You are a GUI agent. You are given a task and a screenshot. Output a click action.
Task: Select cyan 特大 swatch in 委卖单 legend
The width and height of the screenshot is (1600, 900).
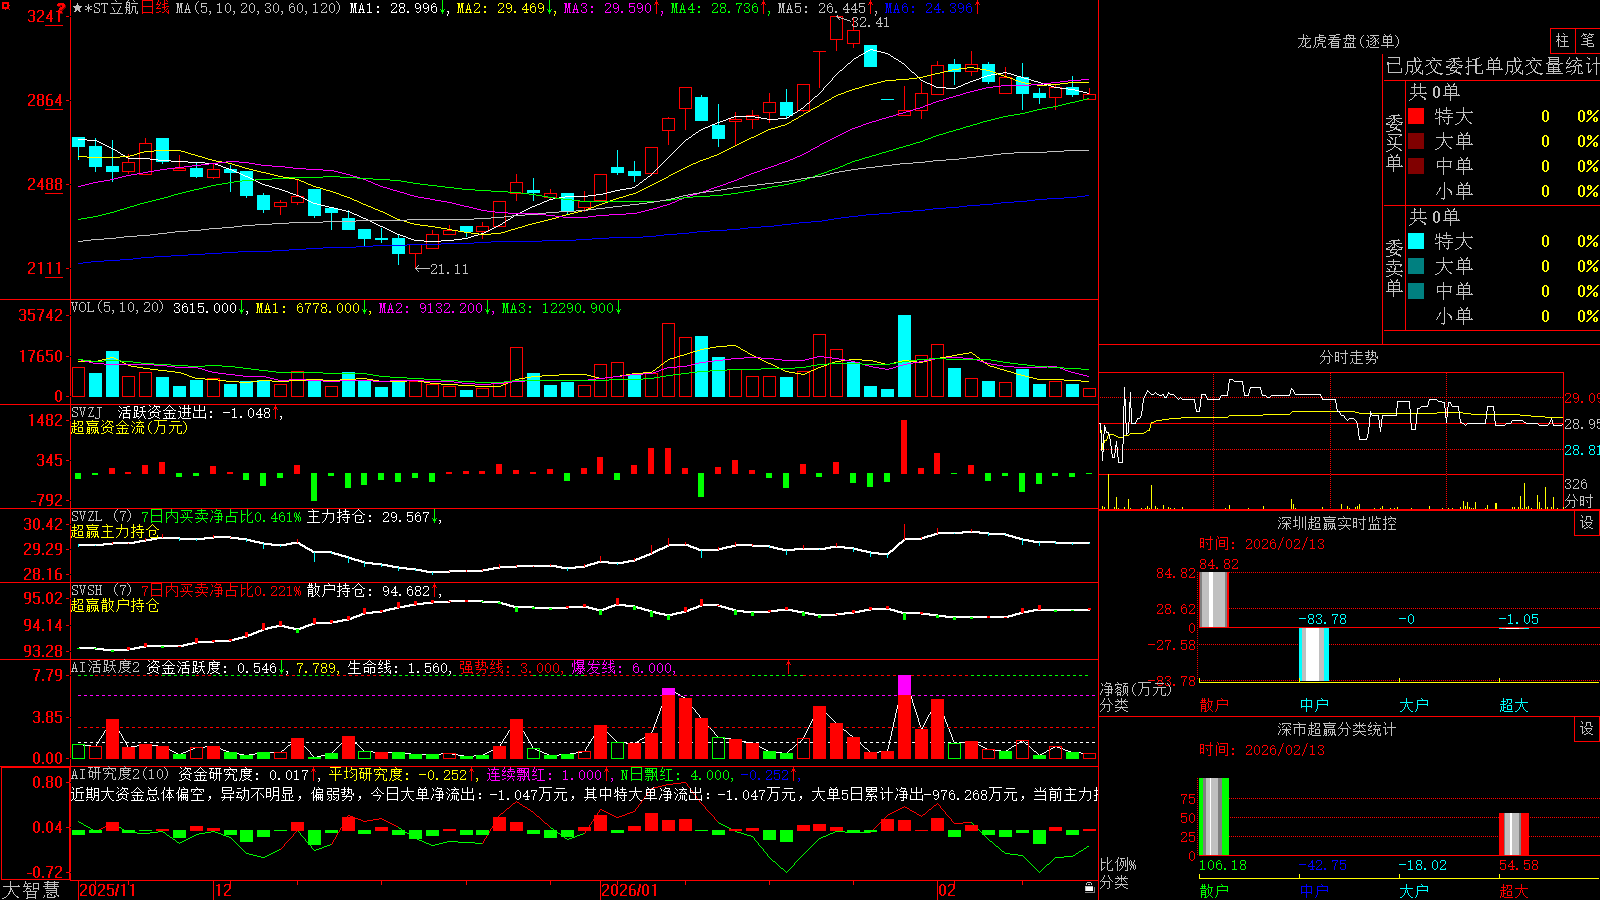1416,241
